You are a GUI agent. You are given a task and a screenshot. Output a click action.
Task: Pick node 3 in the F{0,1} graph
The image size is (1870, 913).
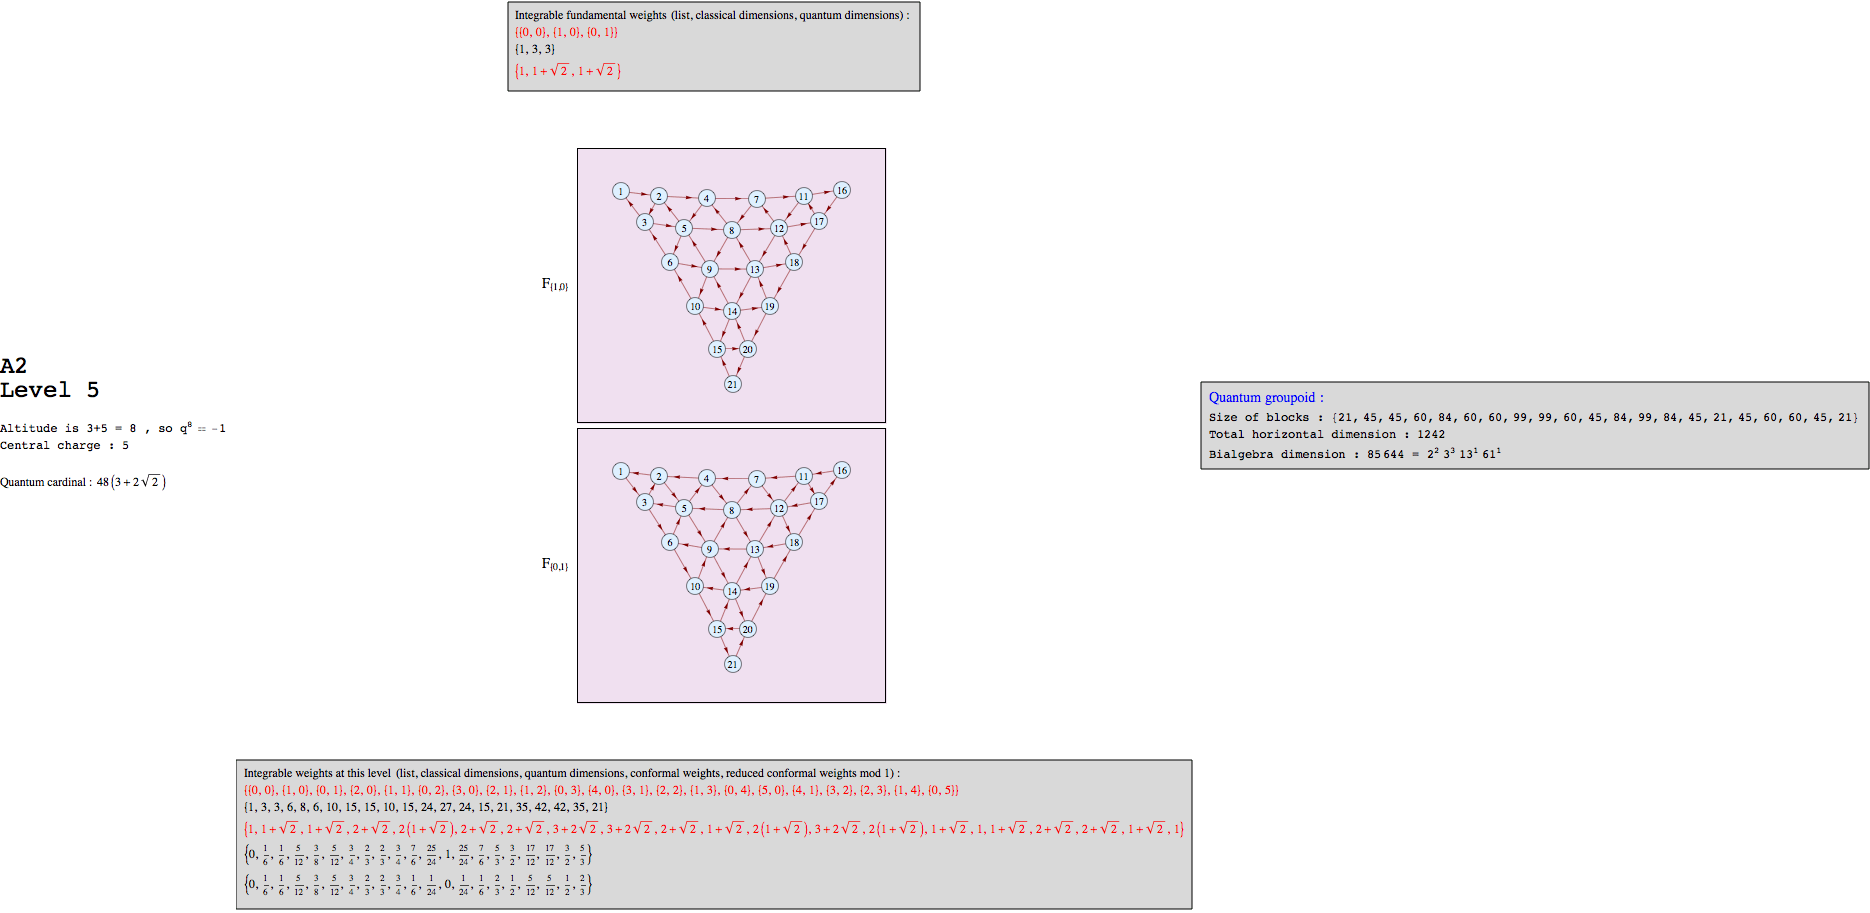tap(645, 502)
